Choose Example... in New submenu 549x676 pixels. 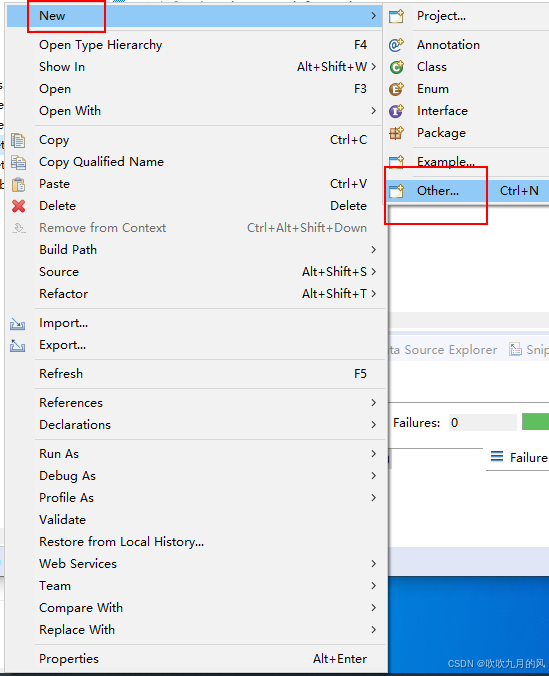click(x=467, y=162)
